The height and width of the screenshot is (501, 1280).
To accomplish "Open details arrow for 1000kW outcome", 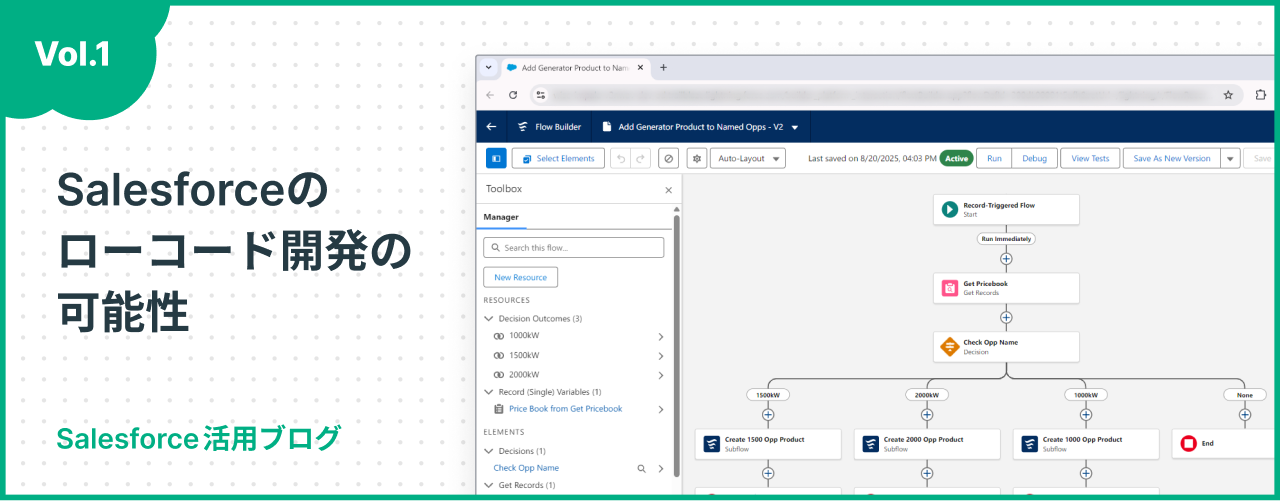I will coord(661,337).
